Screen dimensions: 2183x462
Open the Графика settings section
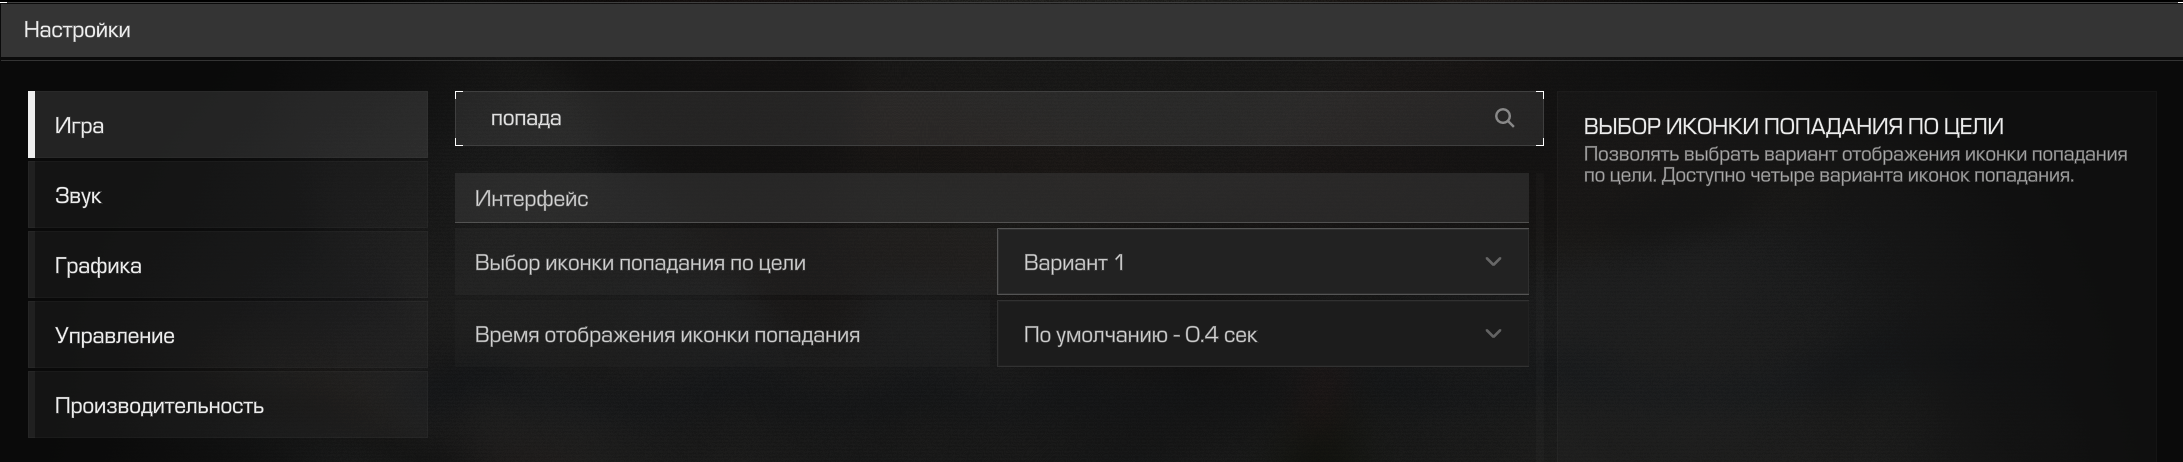(x=229, y=265)
